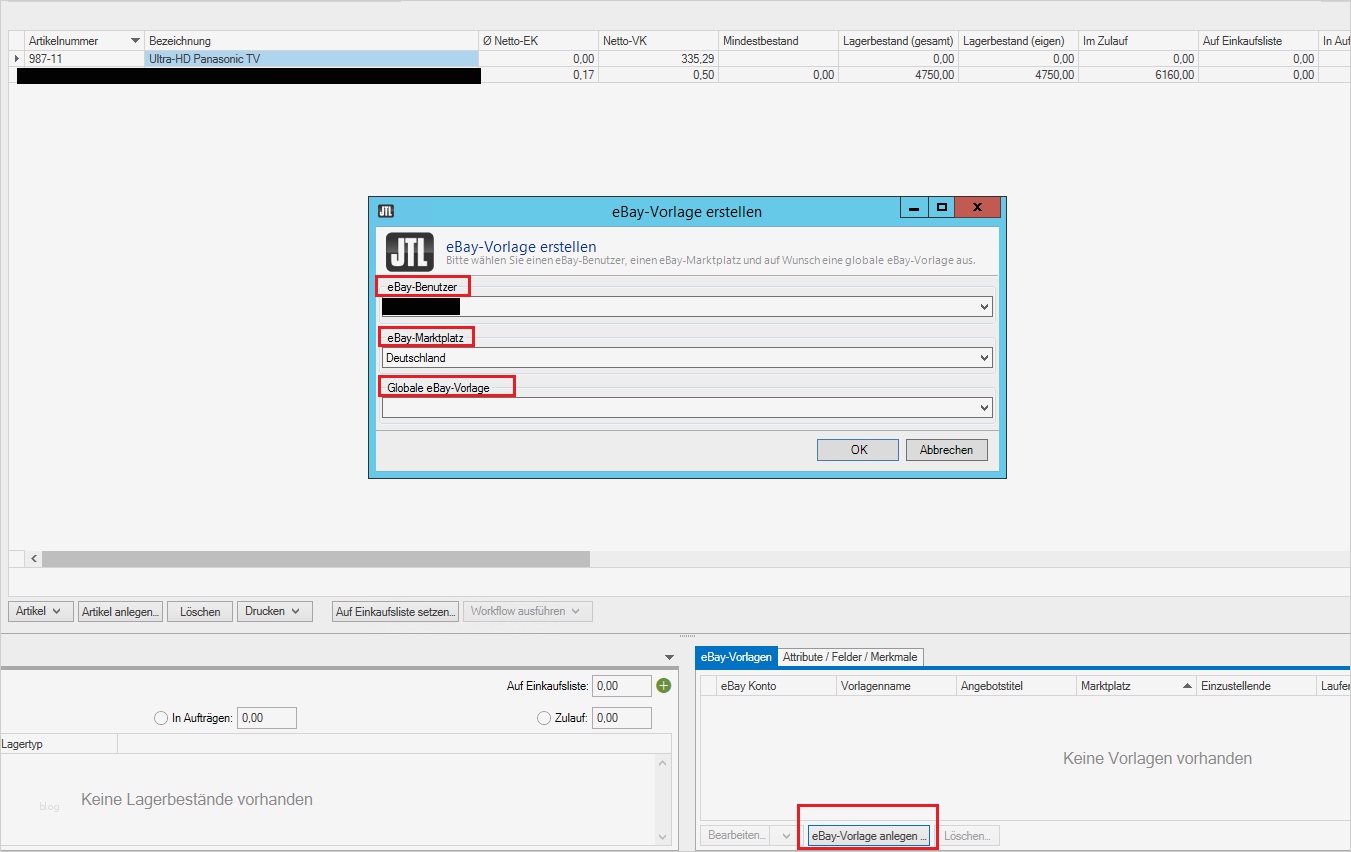This screenshot has height=852, width=1351.
Task: Switch to the eBay-Vorlagen tab
Action: coord(736,657)
